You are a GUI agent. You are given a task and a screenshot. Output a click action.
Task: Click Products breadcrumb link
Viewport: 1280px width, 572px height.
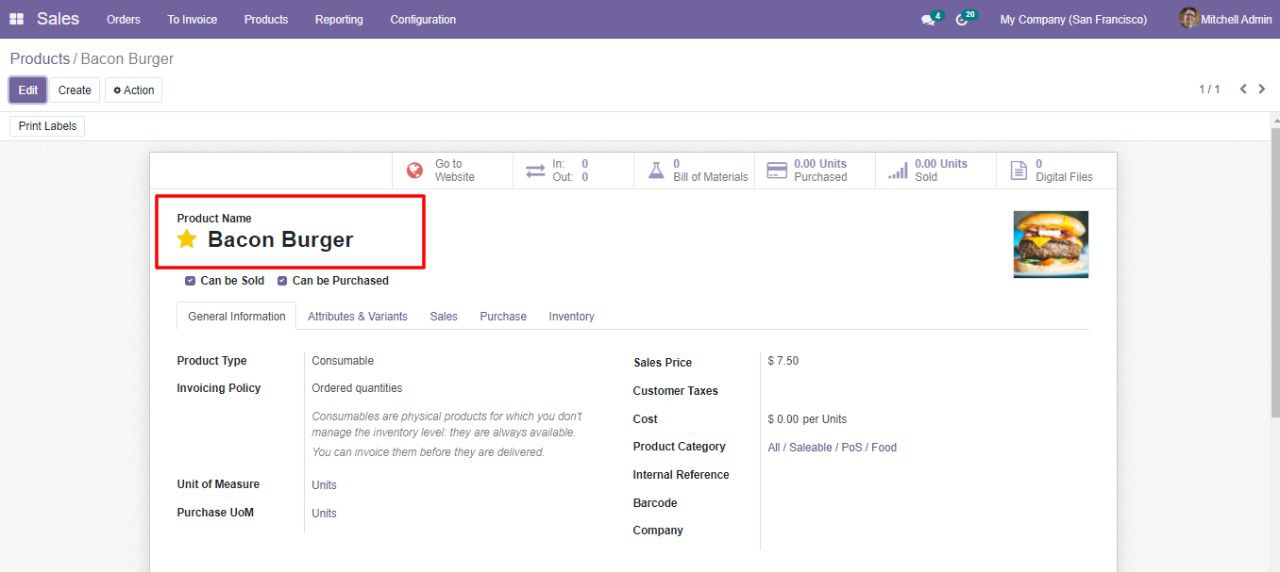click(x=40, y=59)
